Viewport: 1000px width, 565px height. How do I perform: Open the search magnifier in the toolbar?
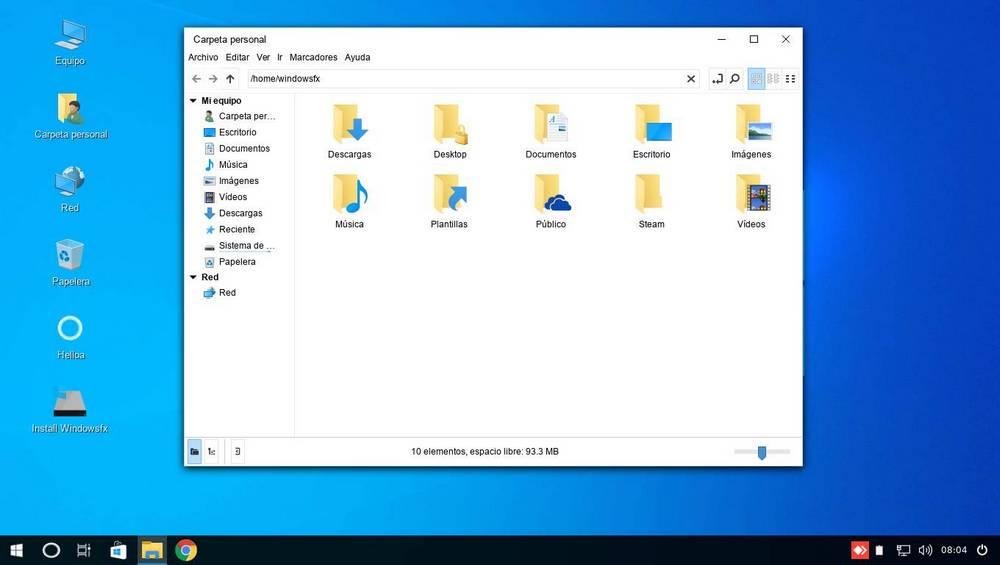click(735, 78)
